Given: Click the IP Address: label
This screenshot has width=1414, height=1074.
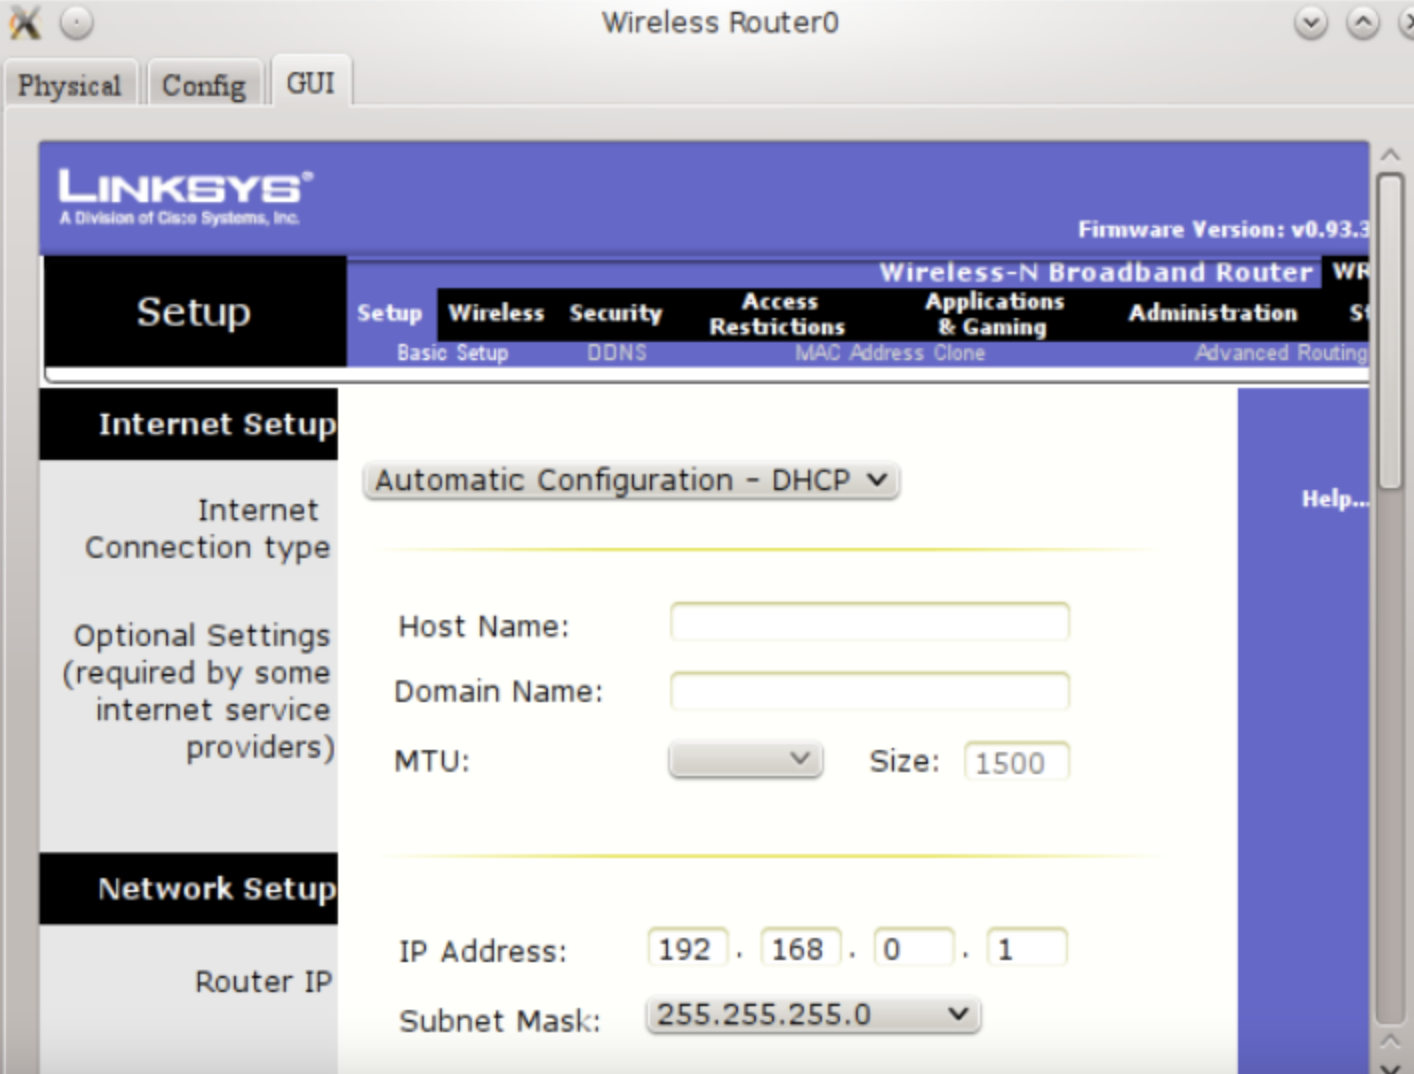Looking at the screenshot, I should point(483,951).
